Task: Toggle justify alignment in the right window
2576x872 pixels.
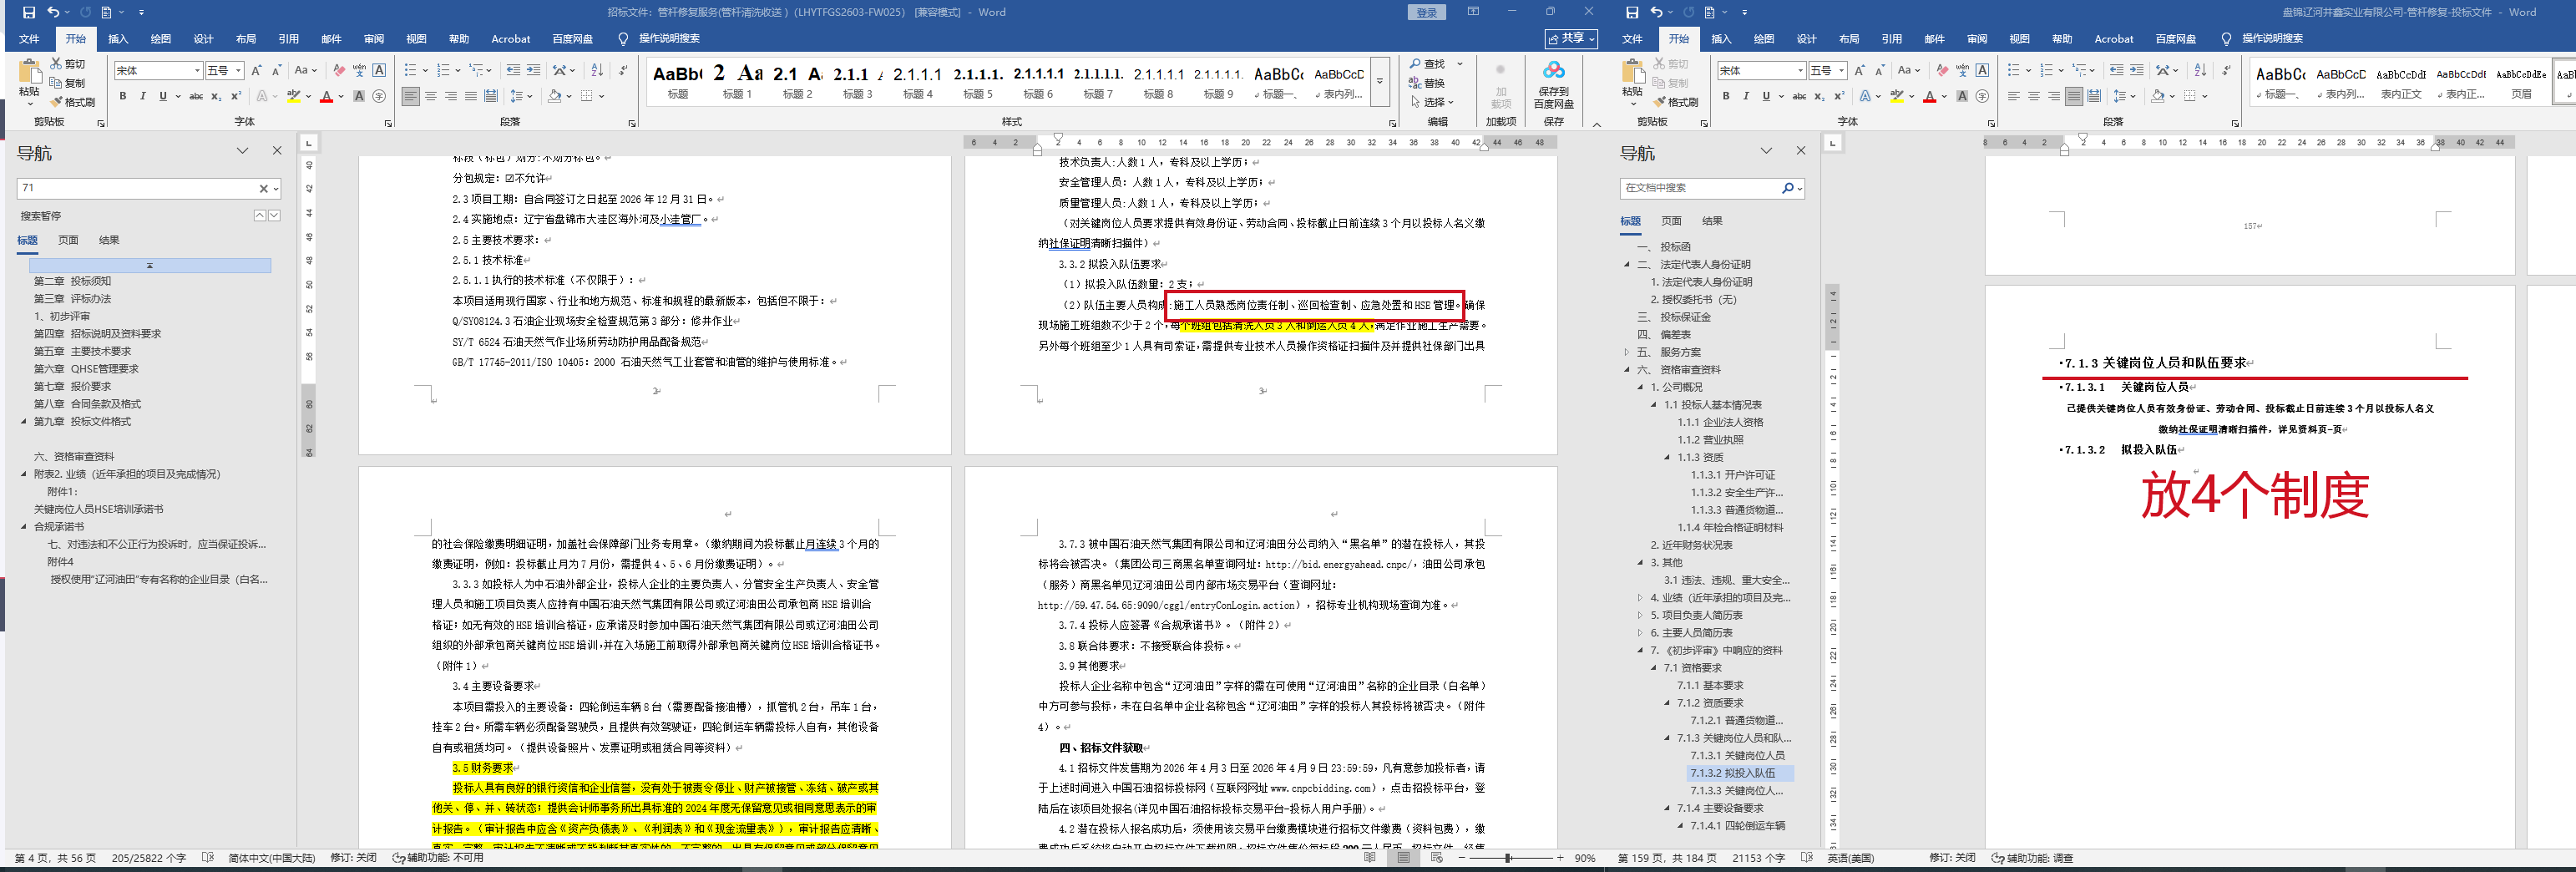Action: click(x=2074, y=96)
